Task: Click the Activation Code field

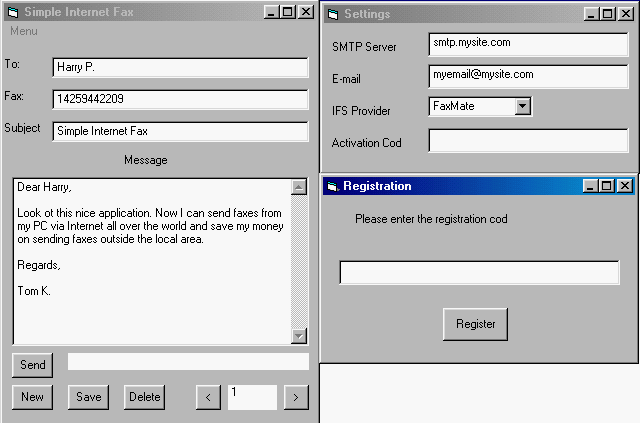Action: 529,140
